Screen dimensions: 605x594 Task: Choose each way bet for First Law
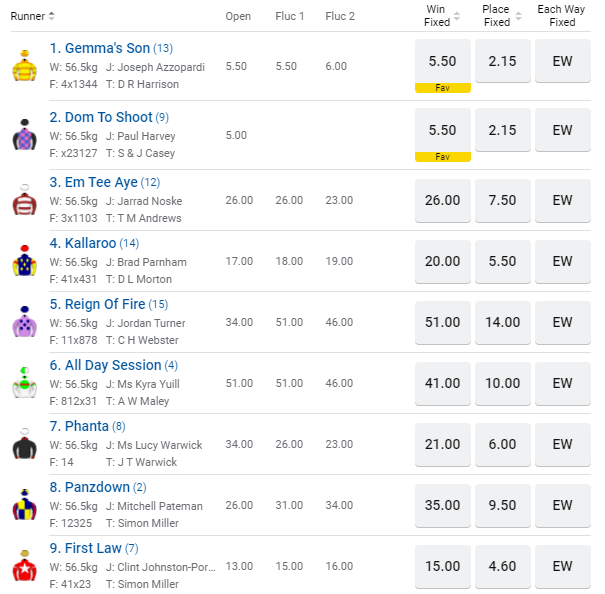pyautogui.click(x=562, y=566)
